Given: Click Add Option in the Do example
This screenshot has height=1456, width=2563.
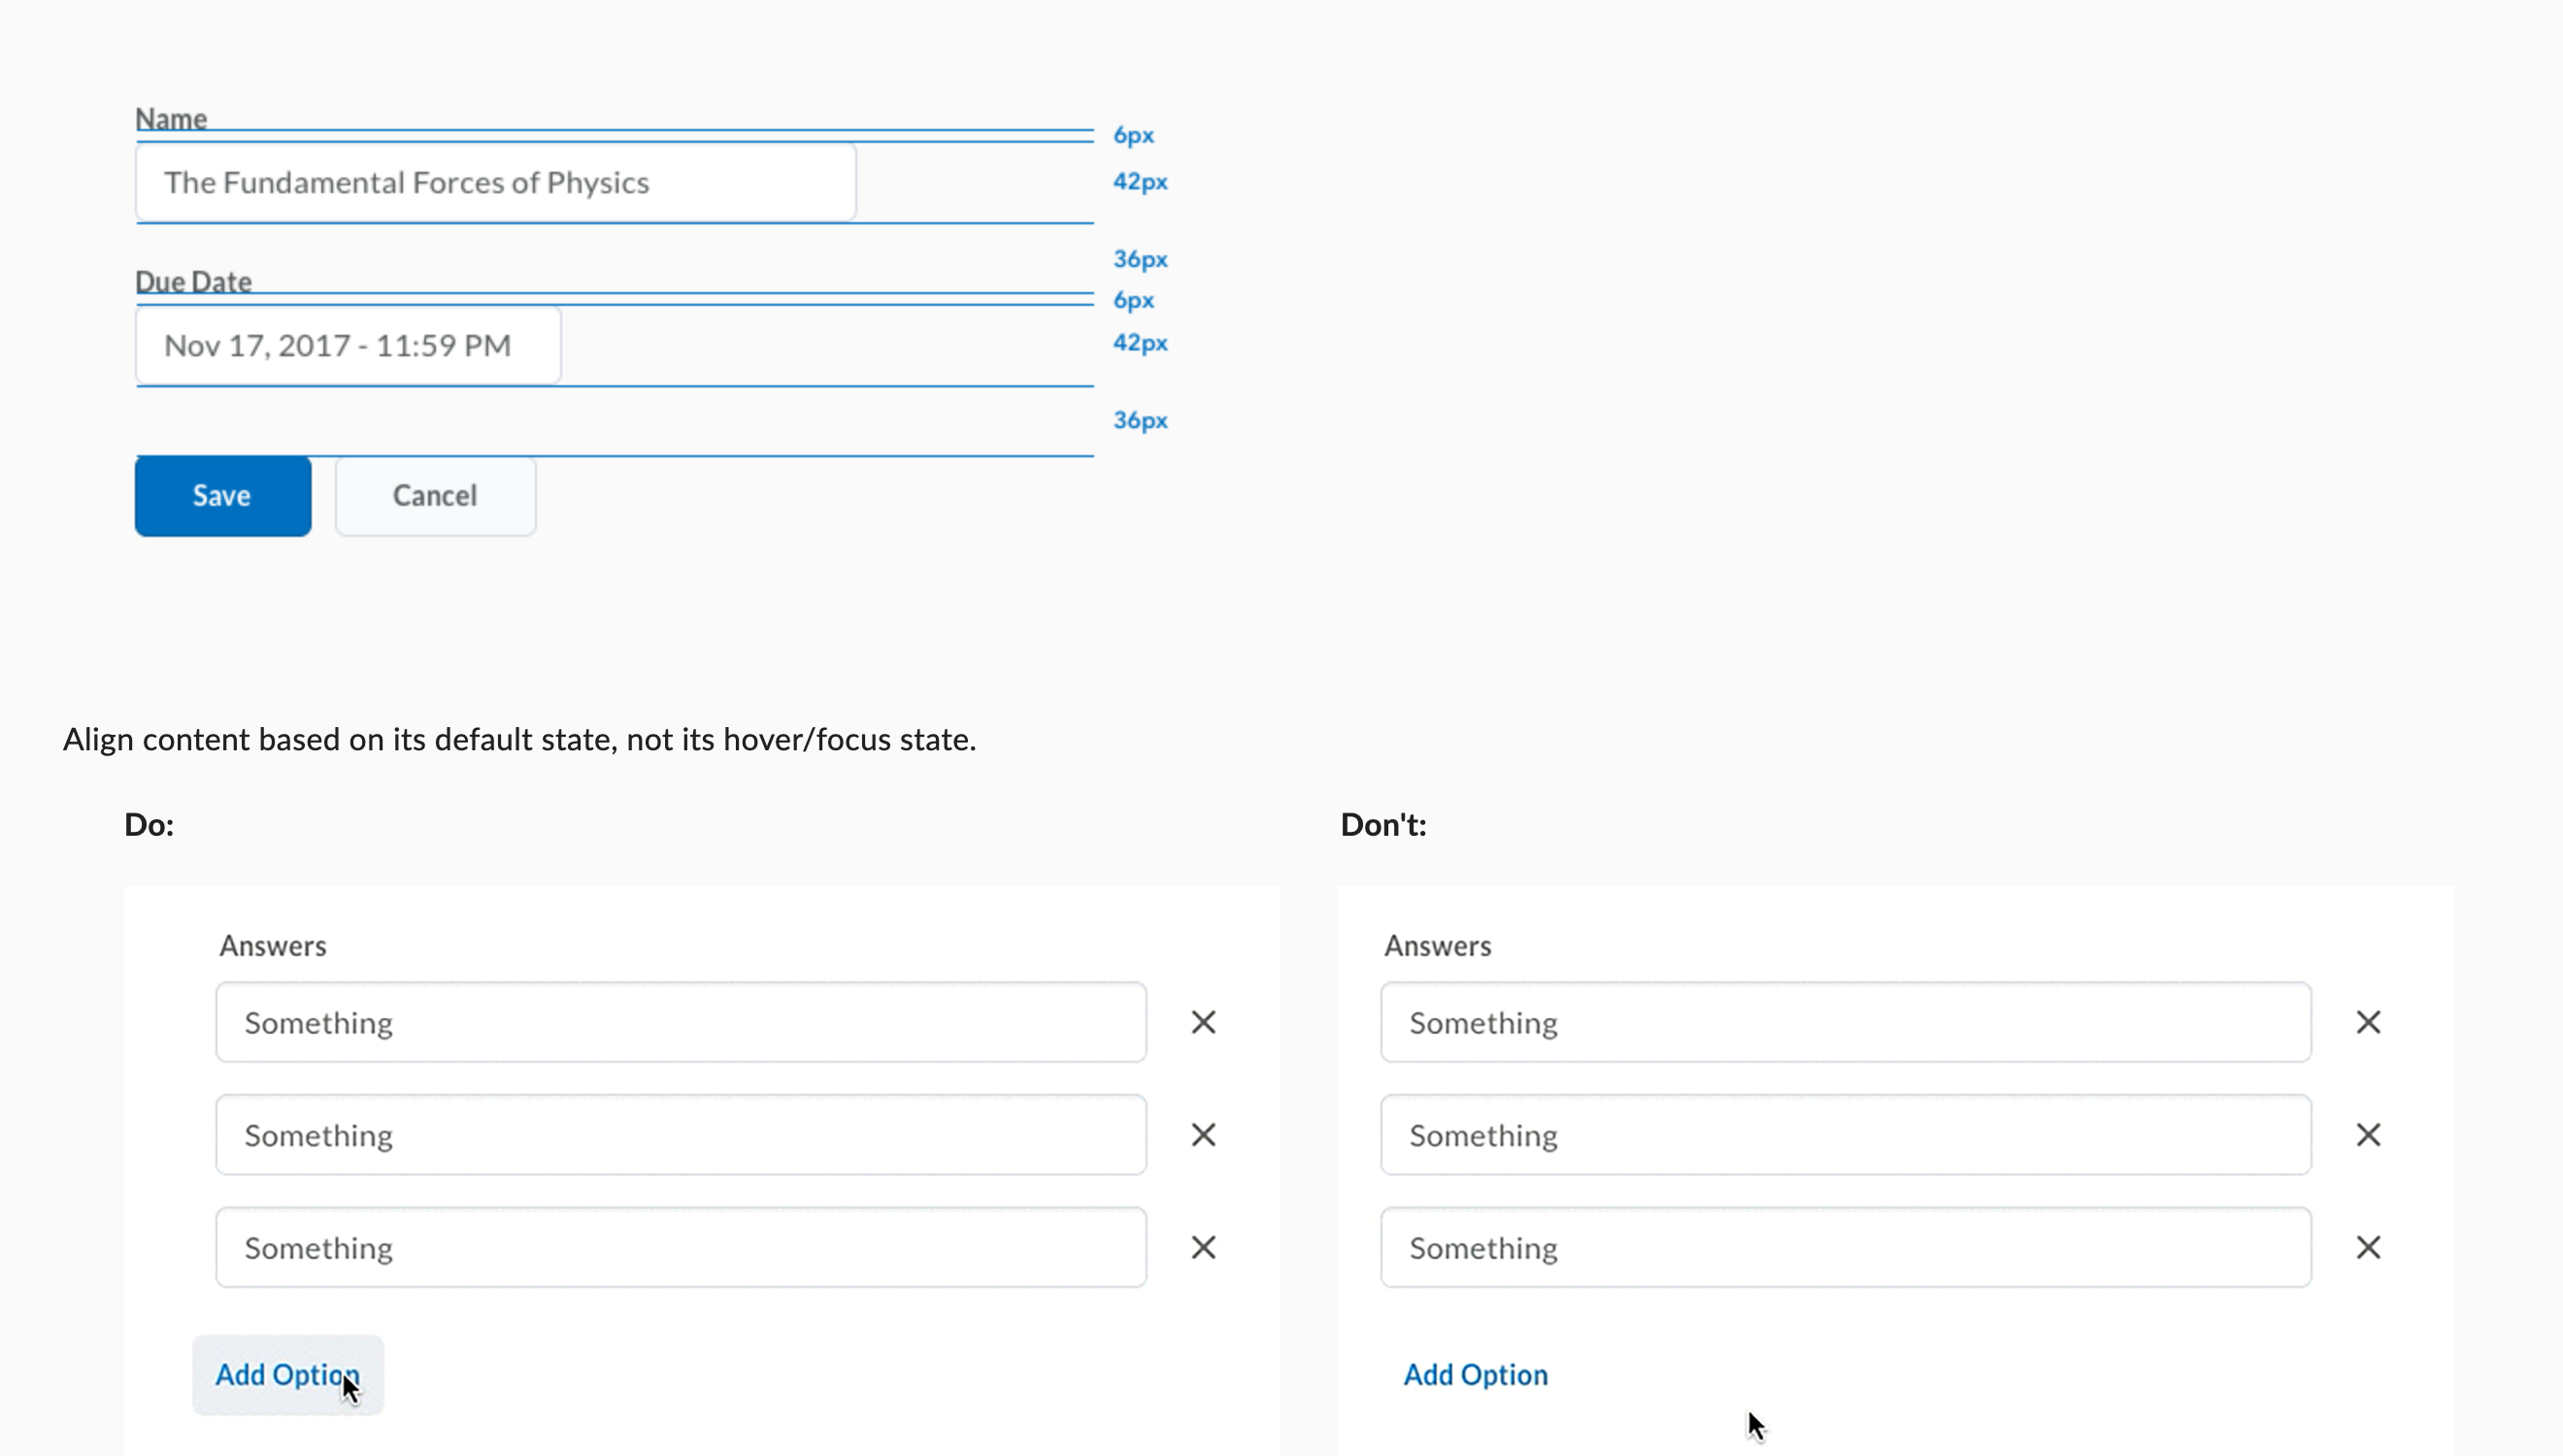Looking at the screenshot, I should (x=288, y=1375).
